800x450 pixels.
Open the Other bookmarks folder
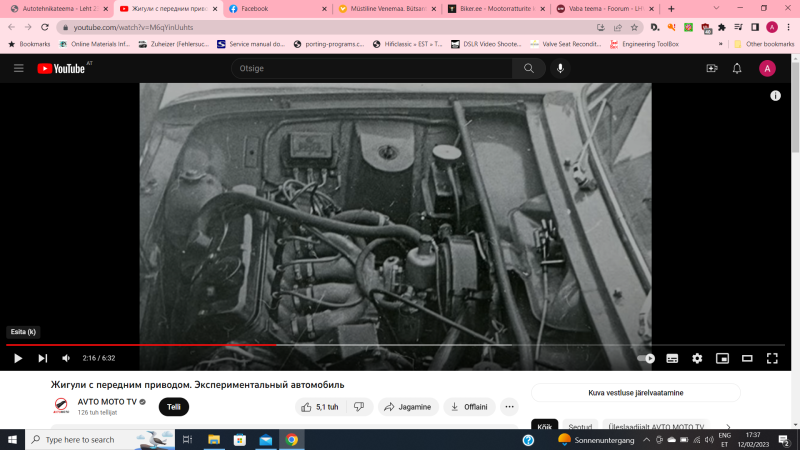point(764,44)
